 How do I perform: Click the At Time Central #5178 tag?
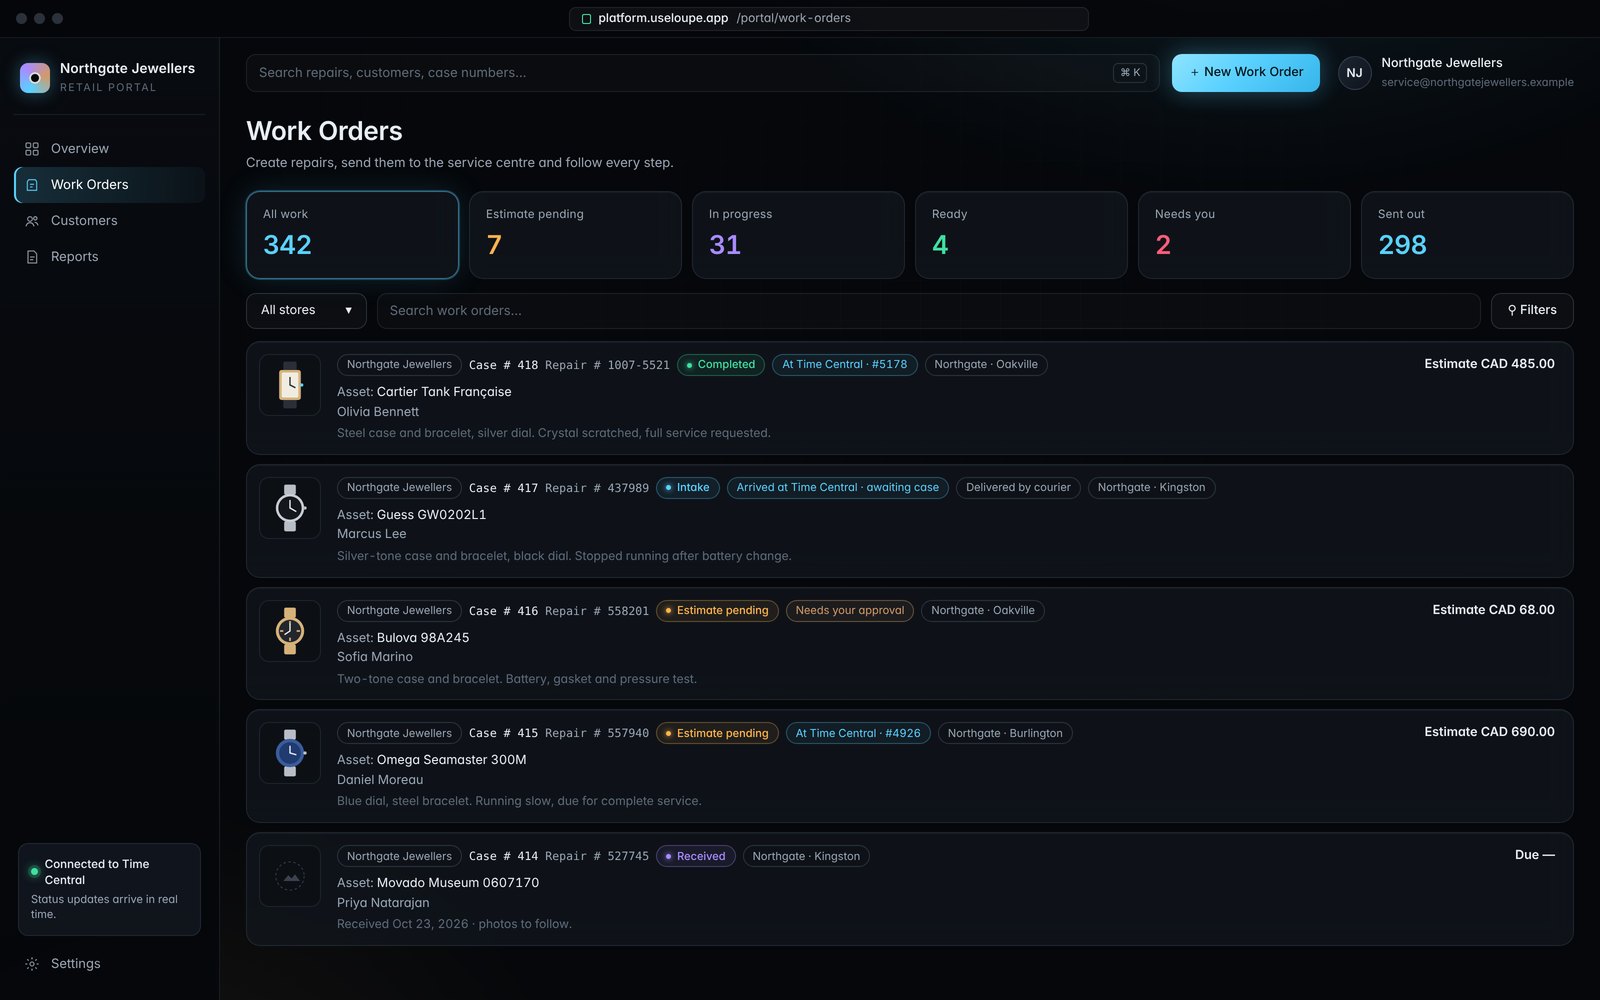coord(845,365)
